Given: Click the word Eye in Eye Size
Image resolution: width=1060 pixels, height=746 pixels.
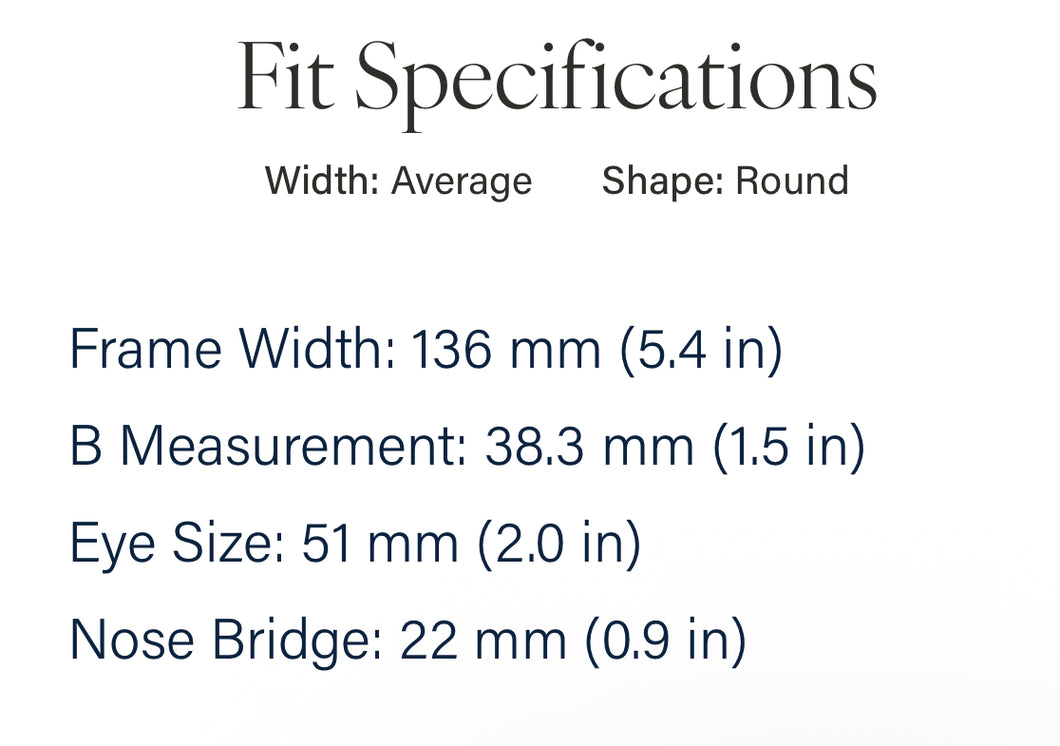Looking at the screenshot, I should click(x=113, y=545).
